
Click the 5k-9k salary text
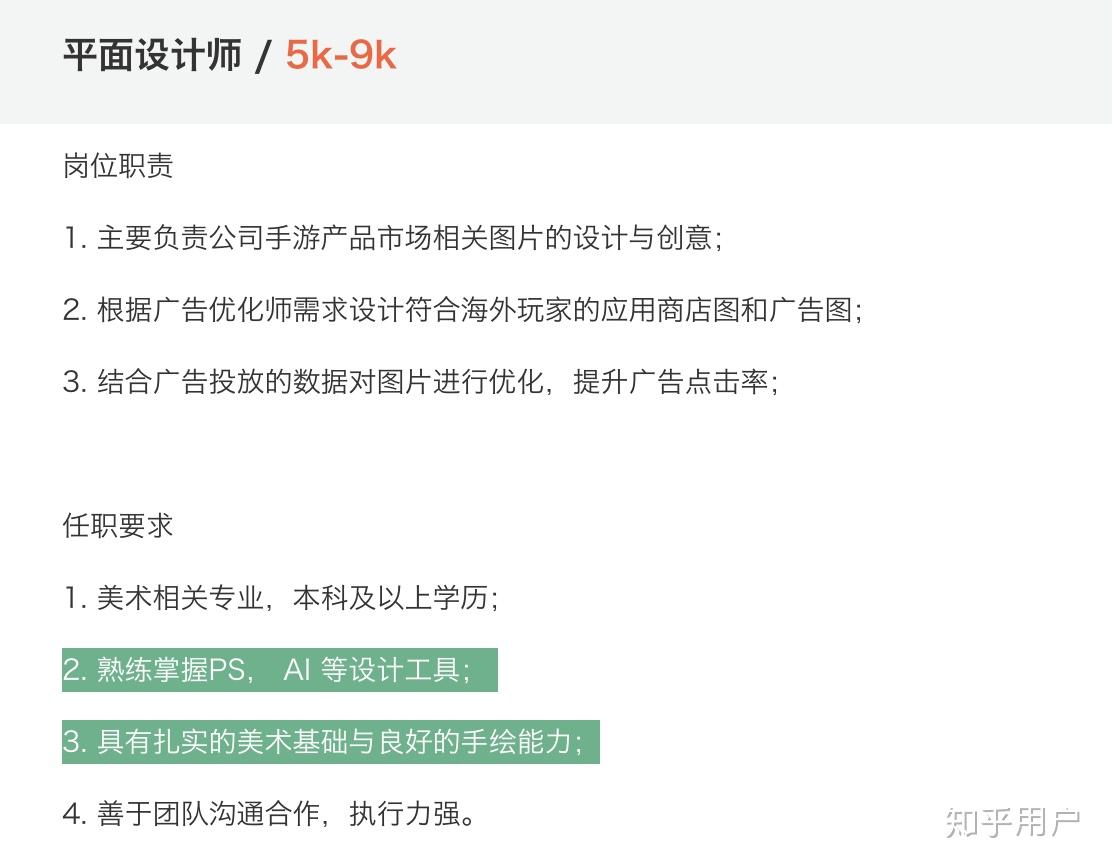point(340,55)
